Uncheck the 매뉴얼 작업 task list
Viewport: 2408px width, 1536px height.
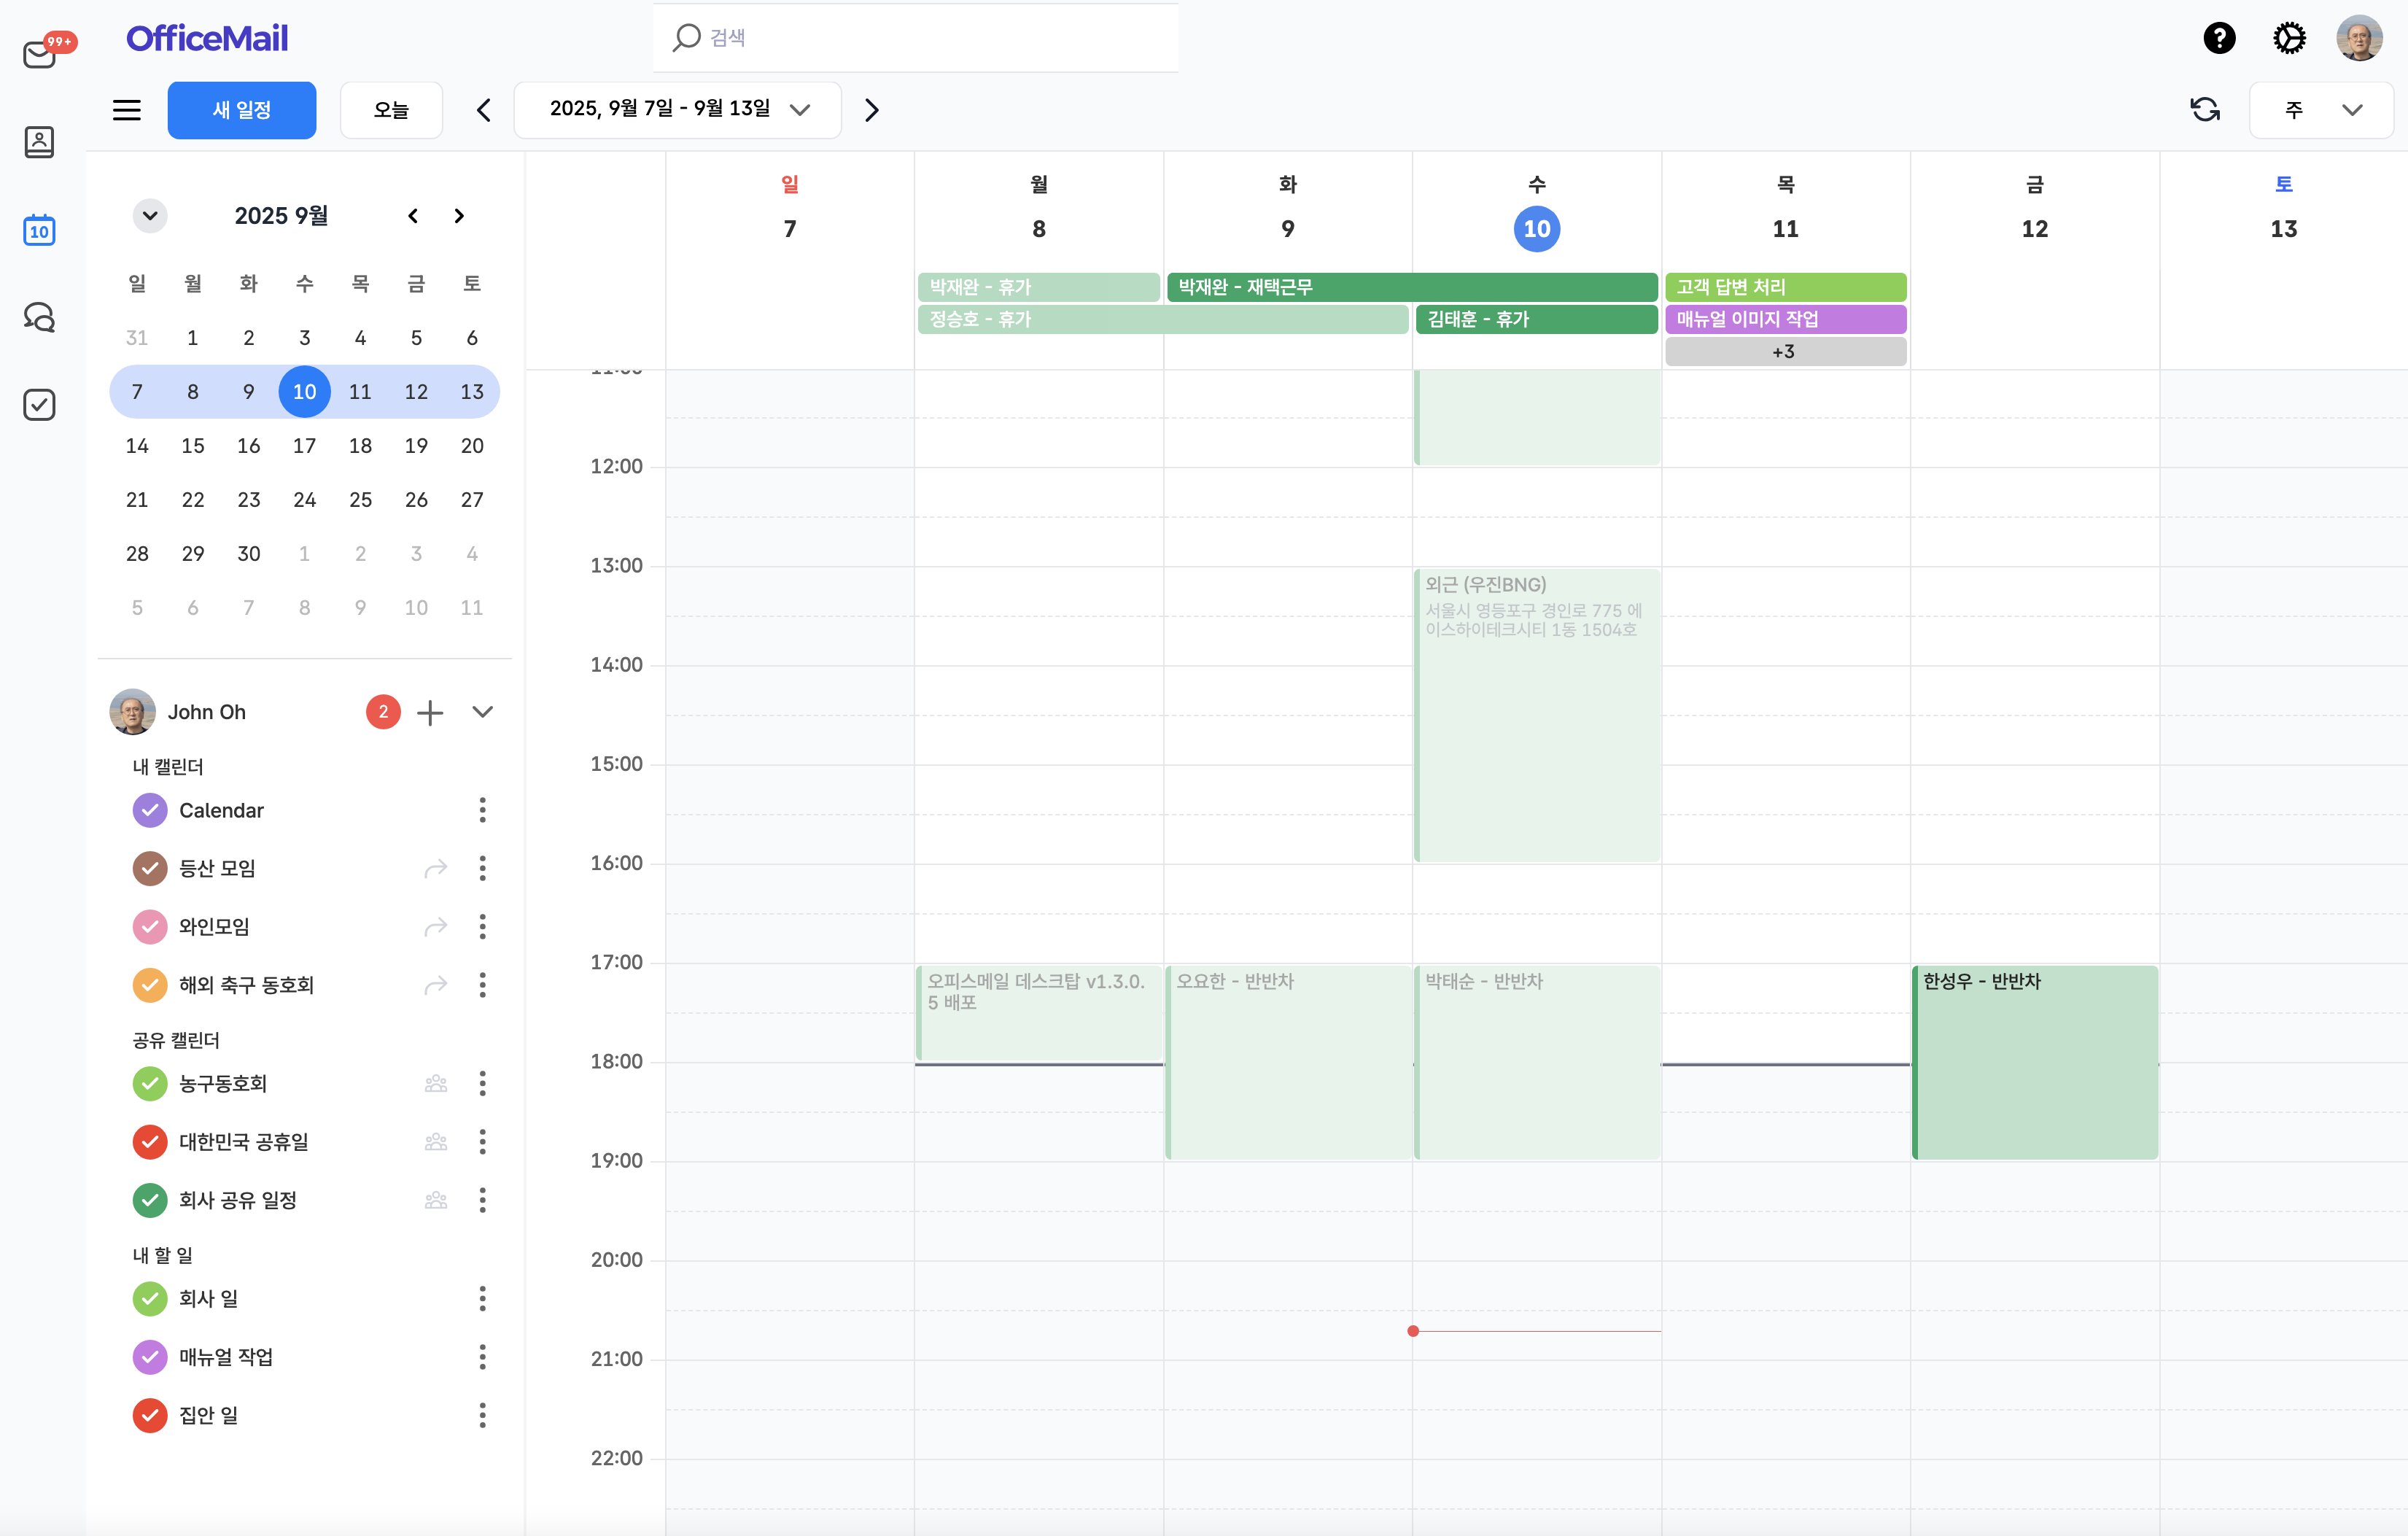click(x=150, y=1357)
